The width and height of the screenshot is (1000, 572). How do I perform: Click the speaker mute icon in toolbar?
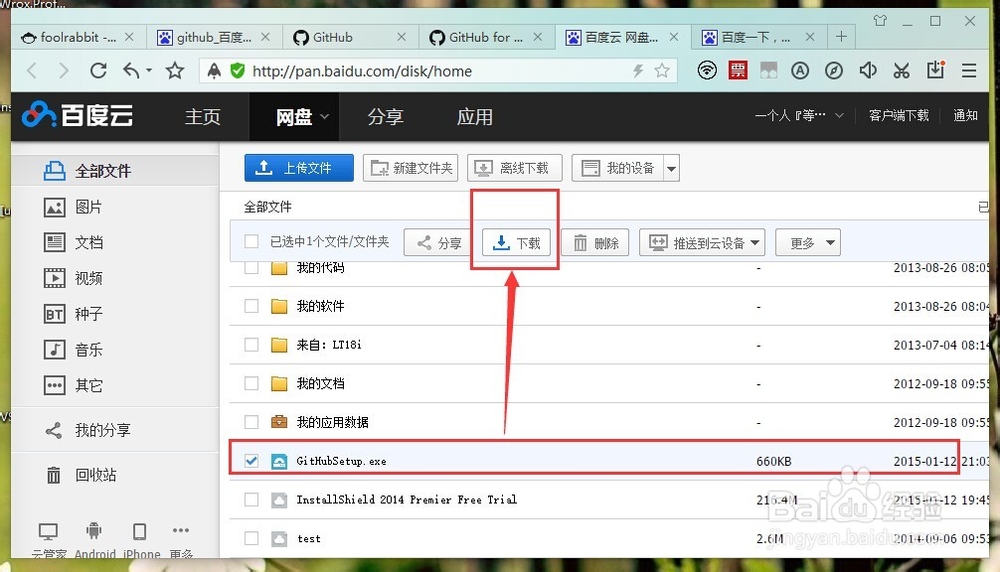coord(868,70)
